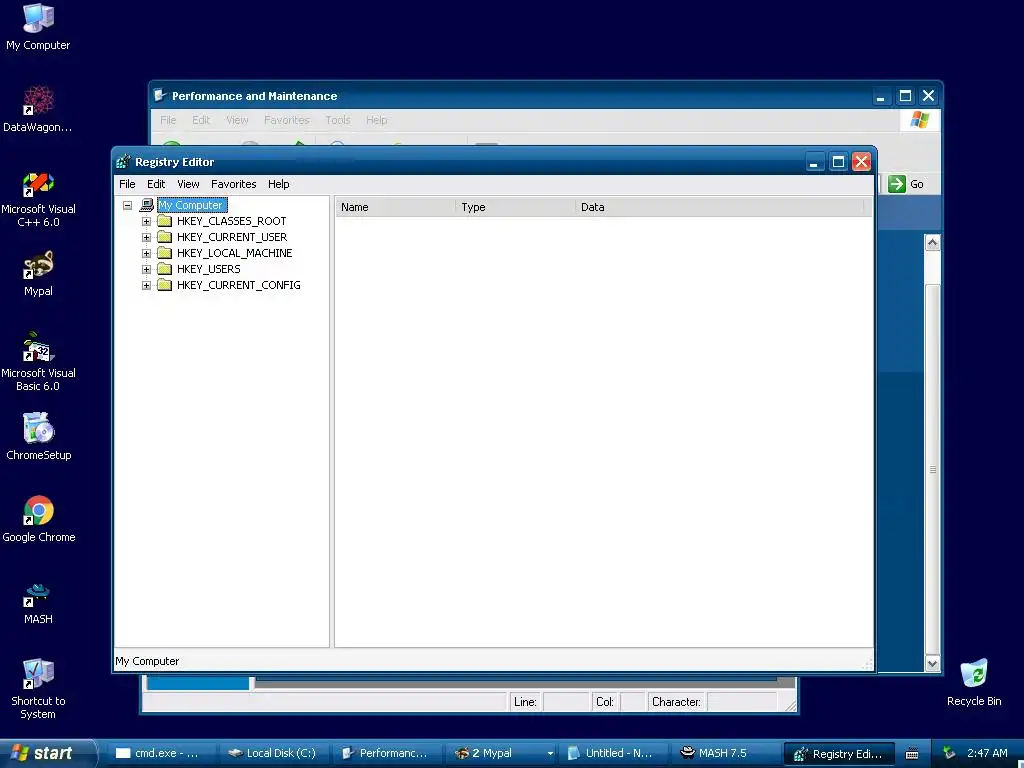Click the HKEY_LOCAL_MACHINE folder icon
Screen dimensions: 1024x768
click(165, 253)
